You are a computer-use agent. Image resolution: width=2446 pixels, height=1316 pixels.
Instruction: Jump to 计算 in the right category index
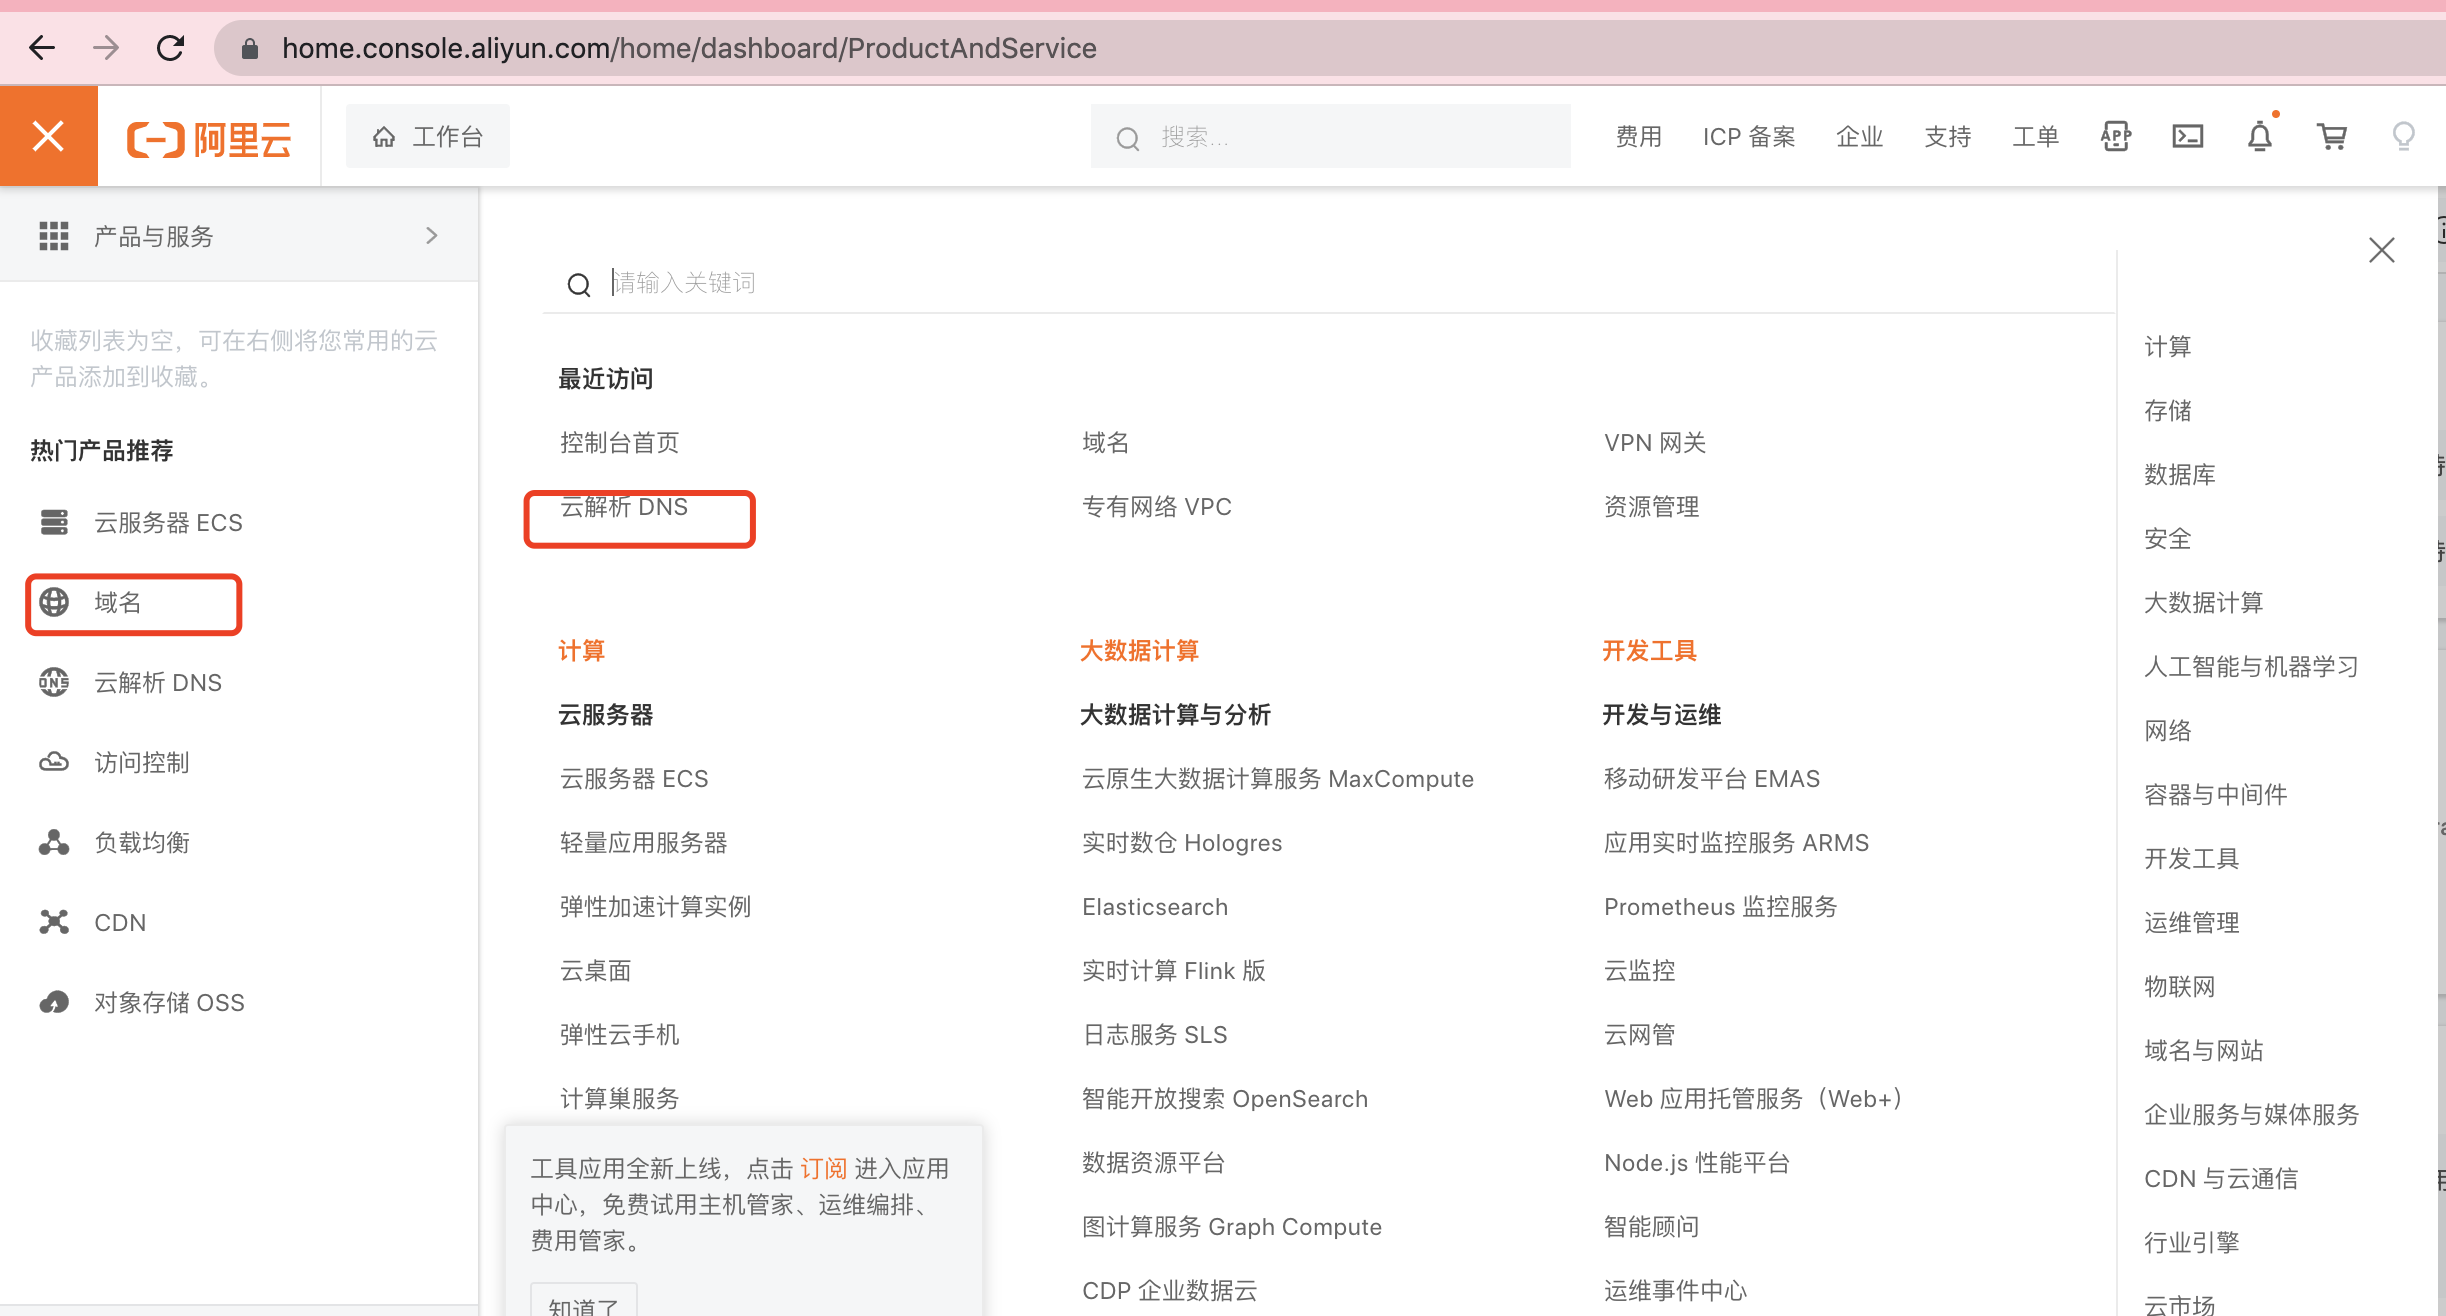click(2167, 347)
